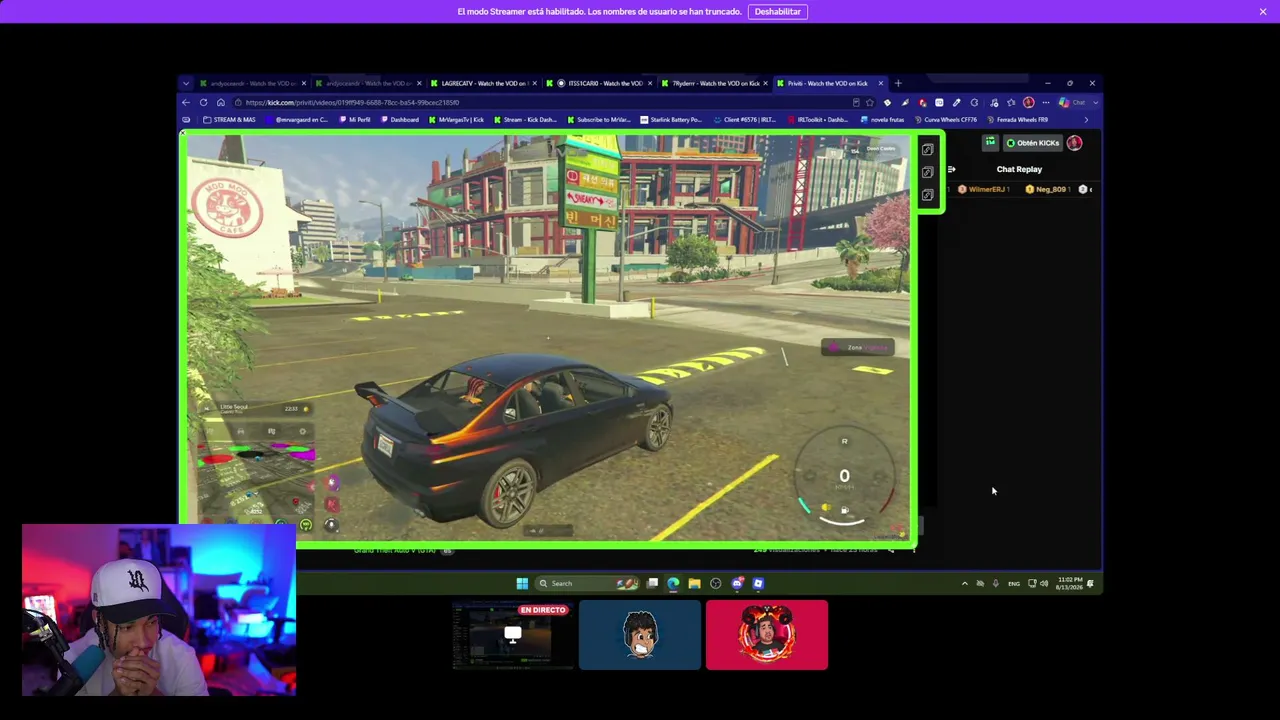The height and width of the screenshot is (720, 1280).
Task: Open the OBS icon on the taskbar
Action: [x=715, y=583]
